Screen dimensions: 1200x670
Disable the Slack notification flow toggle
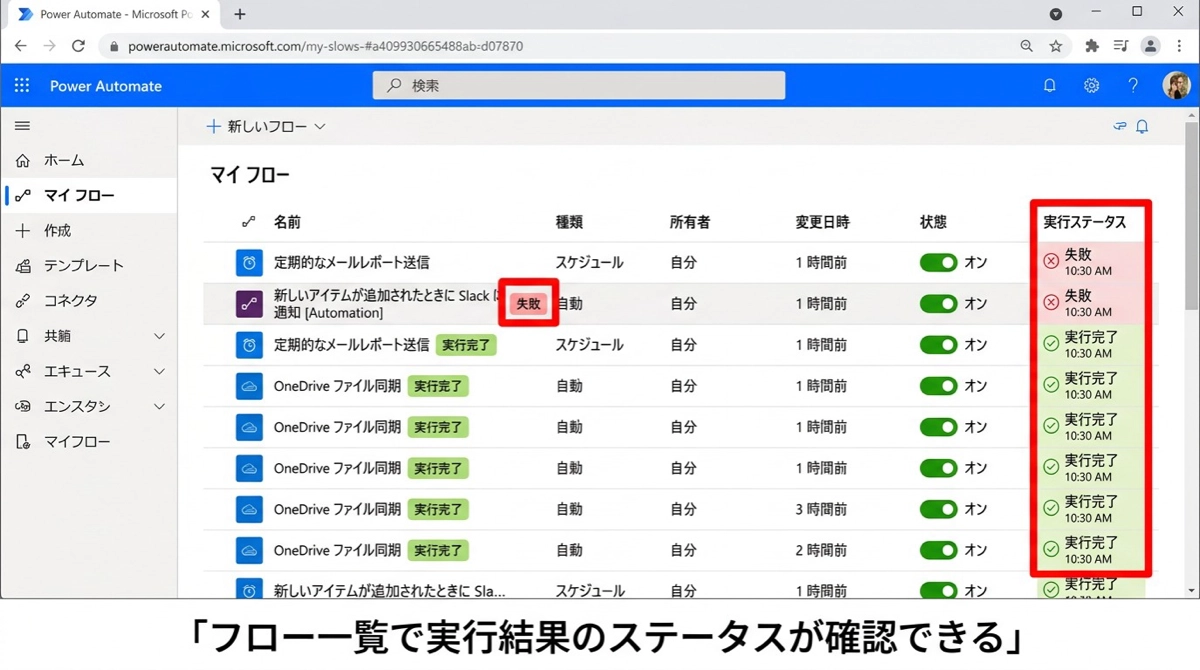pyautogui.click(x=938, y=304)
